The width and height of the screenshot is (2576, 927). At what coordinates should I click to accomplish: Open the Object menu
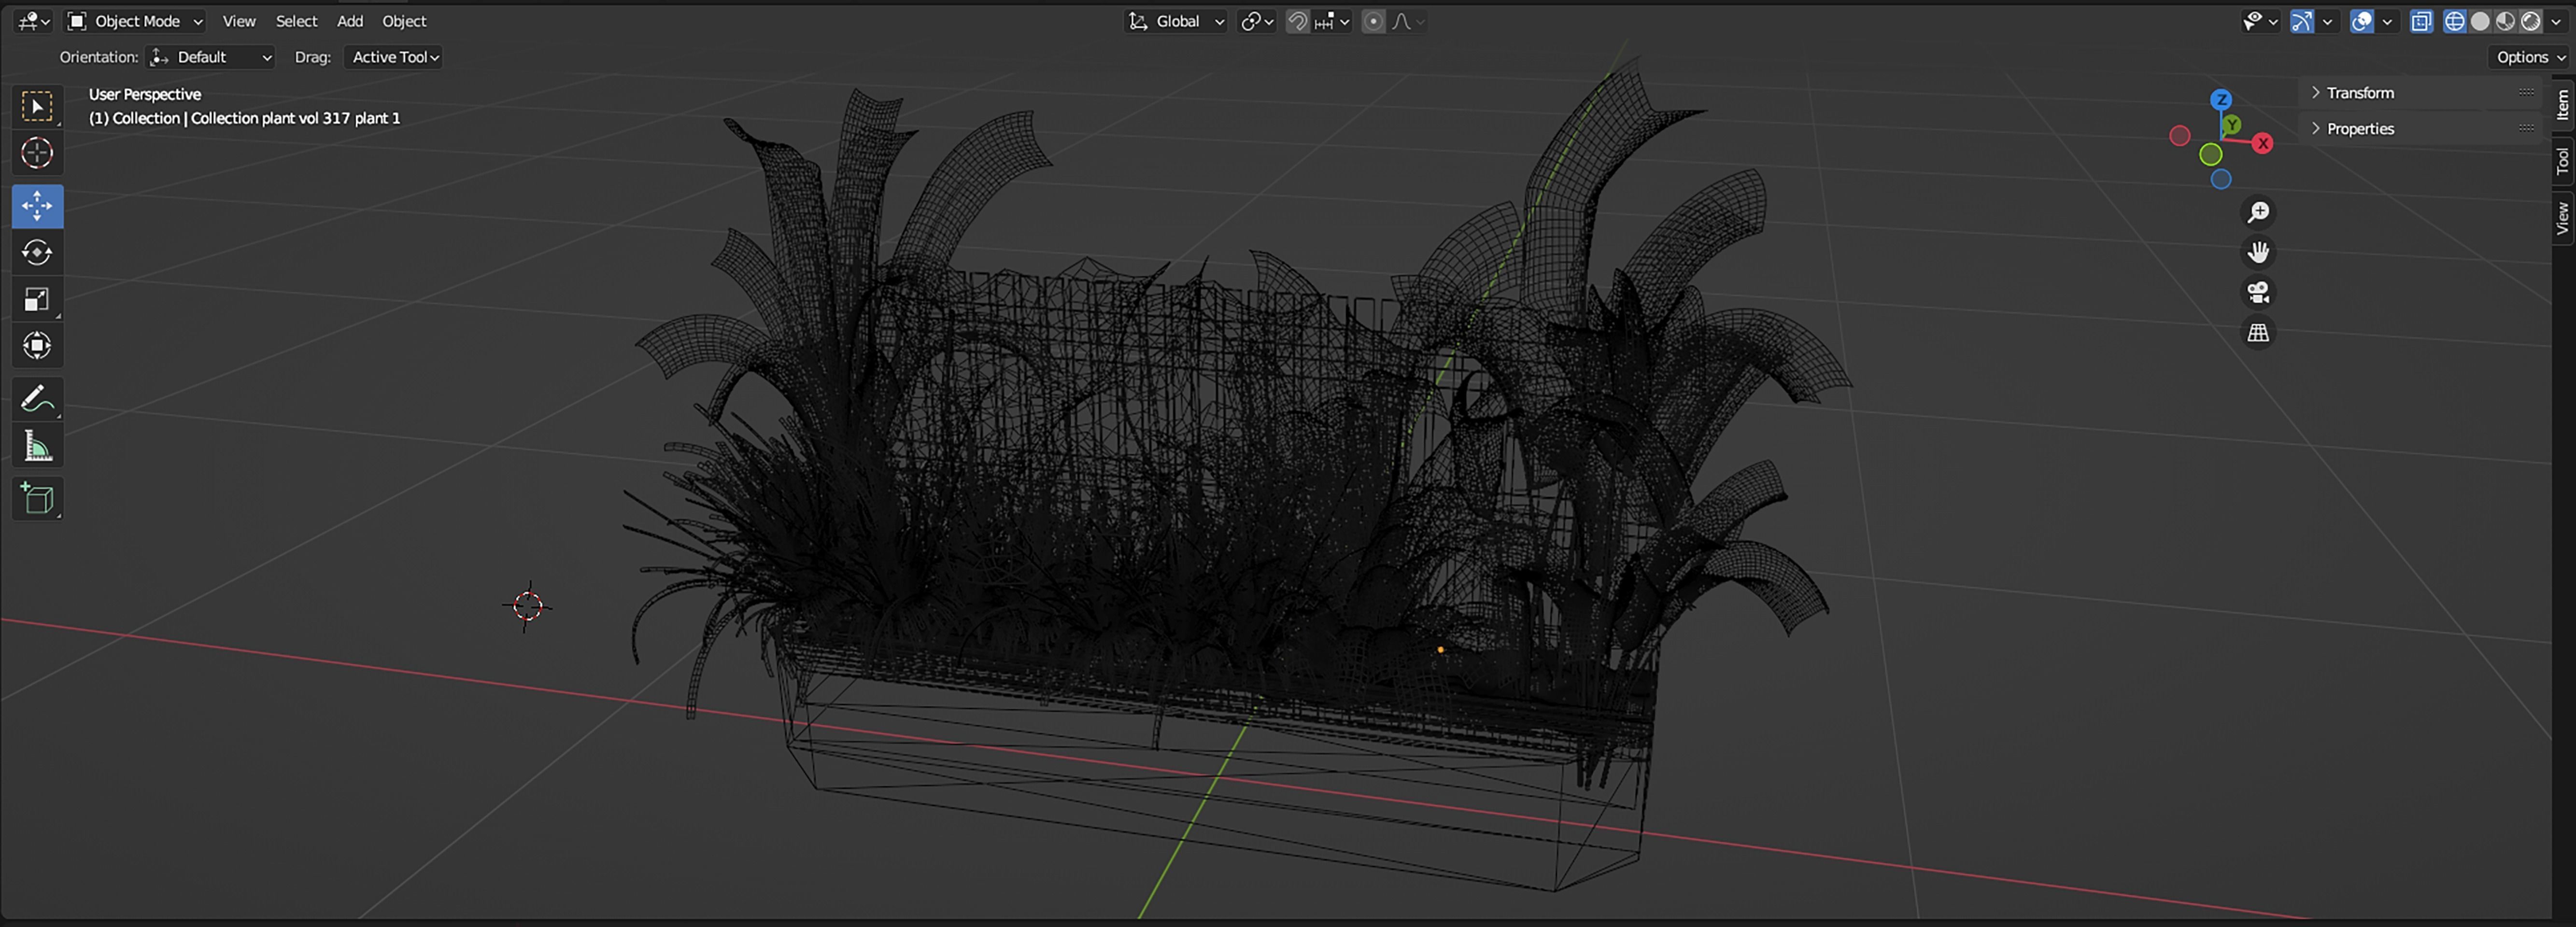coord(404,21)
